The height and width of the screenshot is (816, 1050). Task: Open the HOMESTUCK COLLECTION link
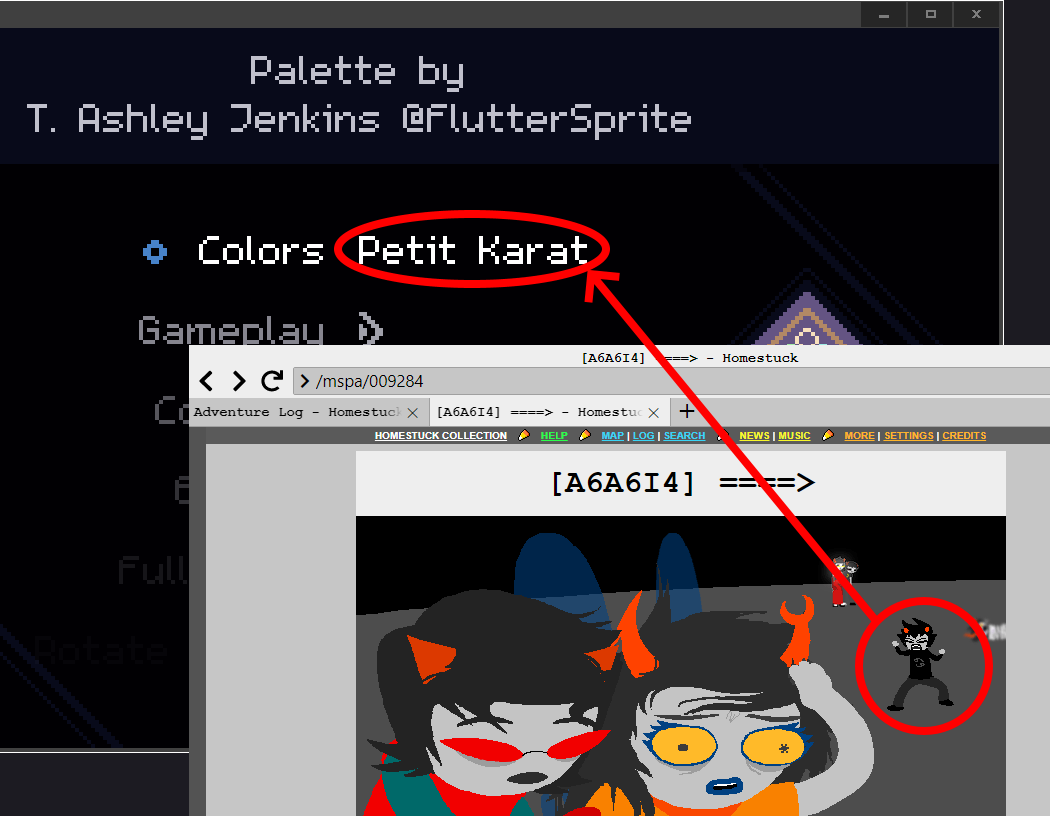[x=441, y=436]
